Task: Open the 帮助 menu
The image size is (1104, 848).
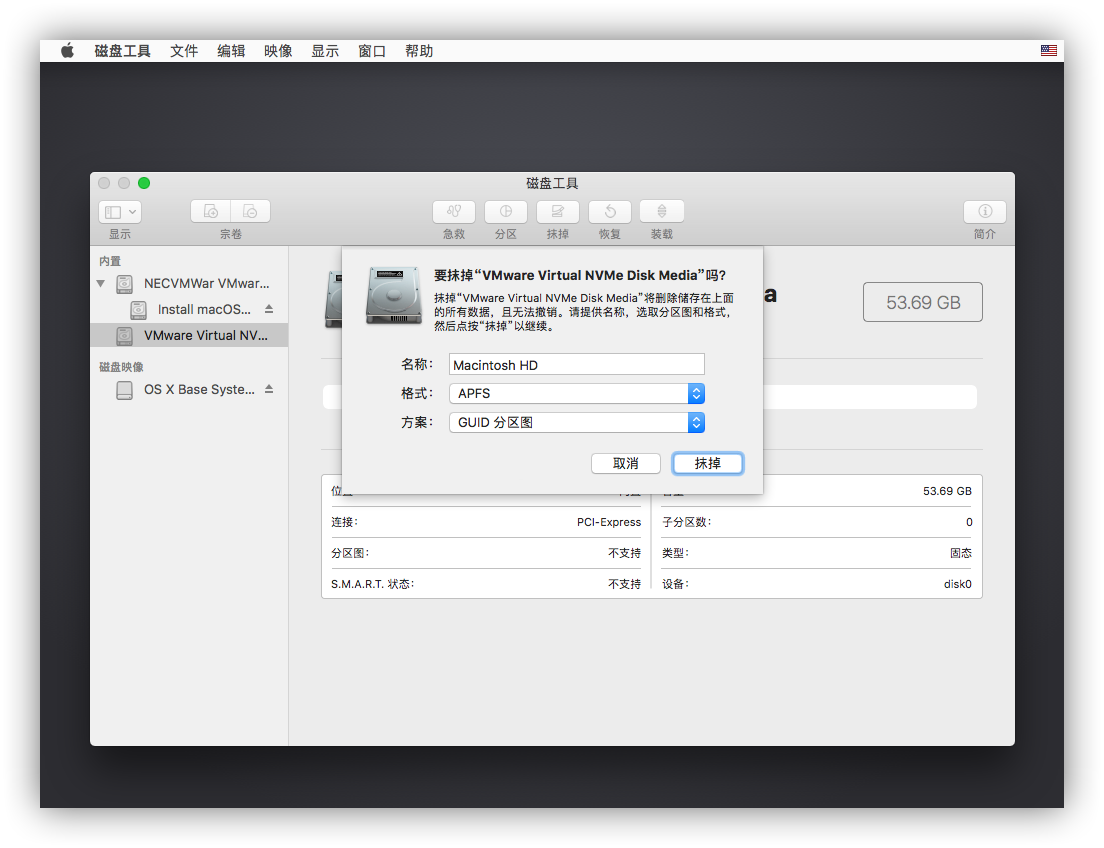Action: tap(419, 51)
